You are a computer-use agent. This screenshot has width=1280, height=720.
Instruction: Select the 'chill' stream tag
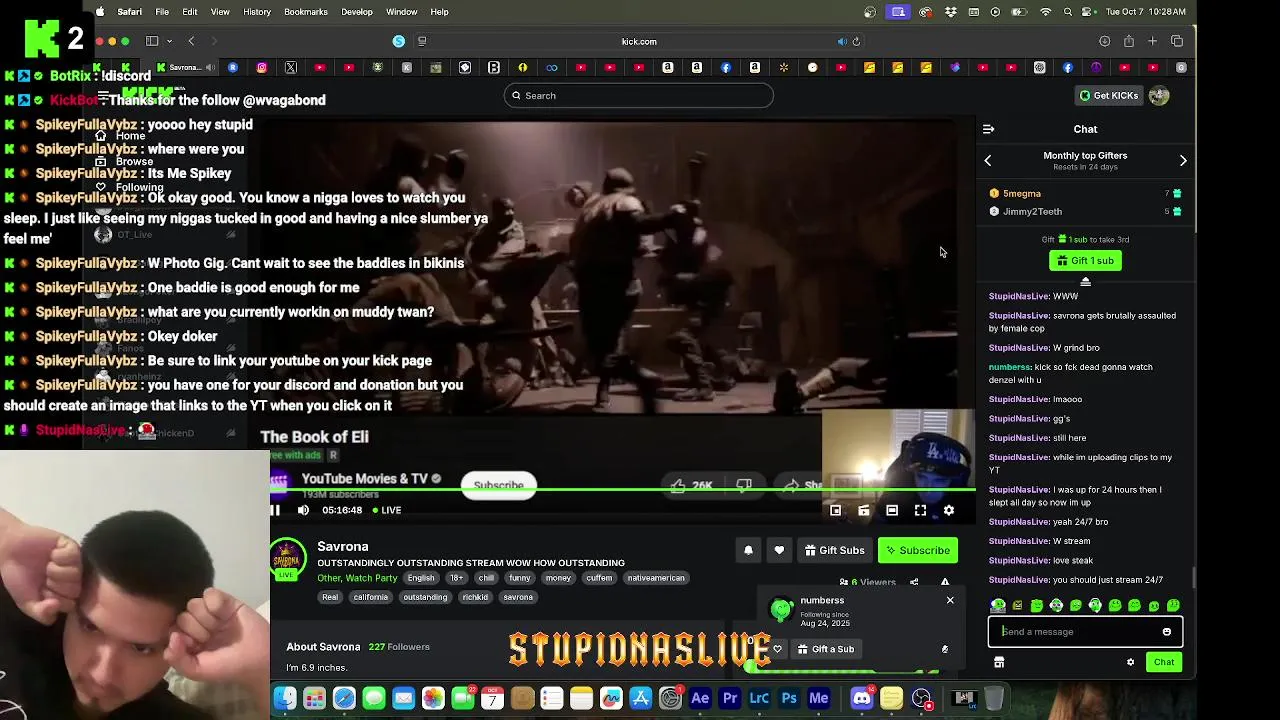(x=486, y=578)
